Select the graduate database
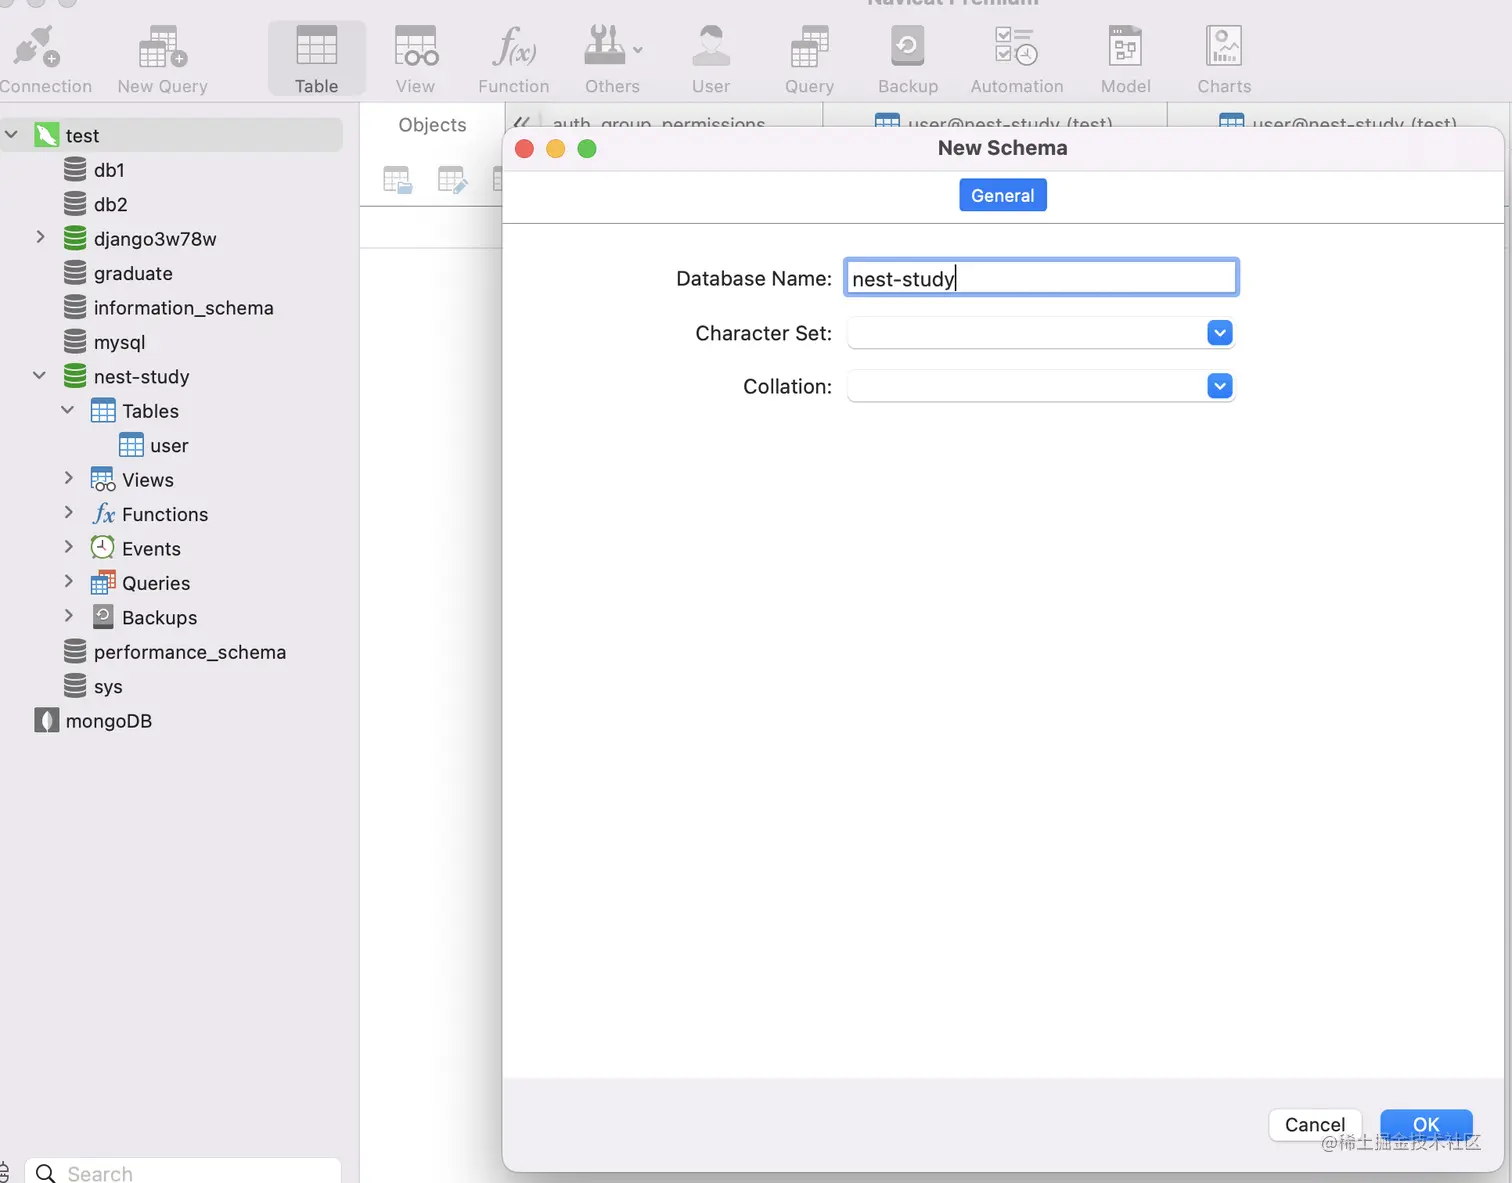This screenshot has height=1183, width=1512. [x=133, y=273]
